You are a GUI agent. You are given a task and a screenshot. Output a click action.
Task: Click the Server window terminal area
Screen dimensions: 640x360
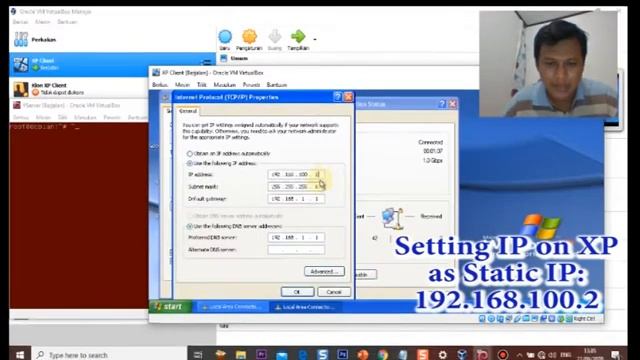(x=79, y=216)
